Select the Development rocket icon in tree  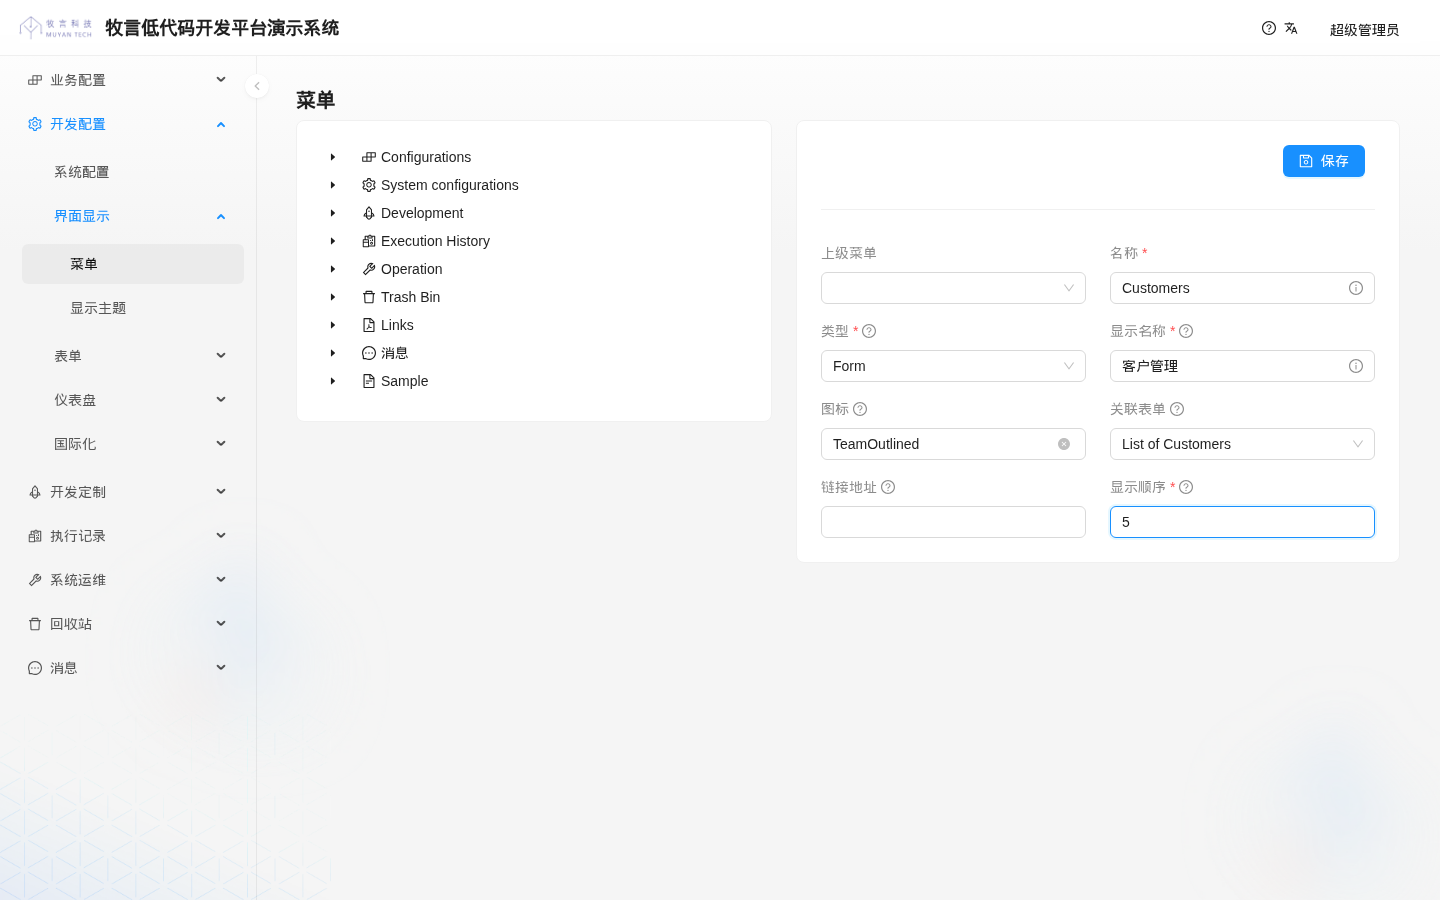pyautogui.click(x=369, y=213)
